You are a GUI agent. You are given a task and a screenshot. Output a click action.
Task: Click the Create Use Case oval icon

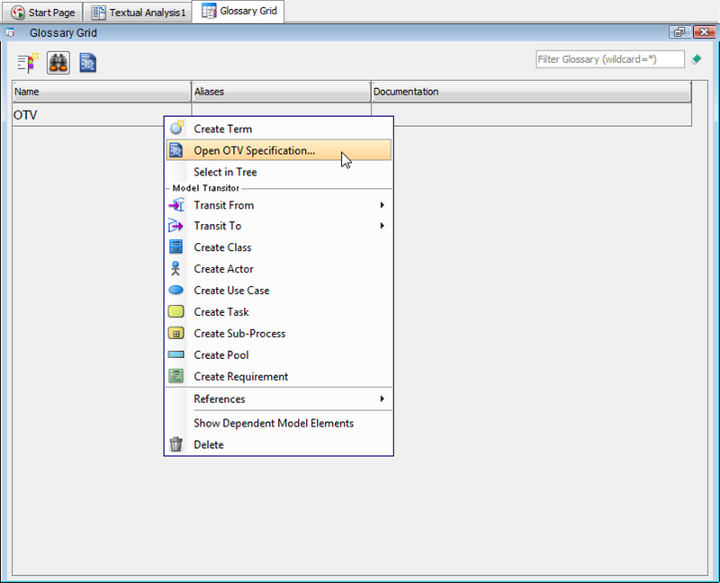point(176,290)
